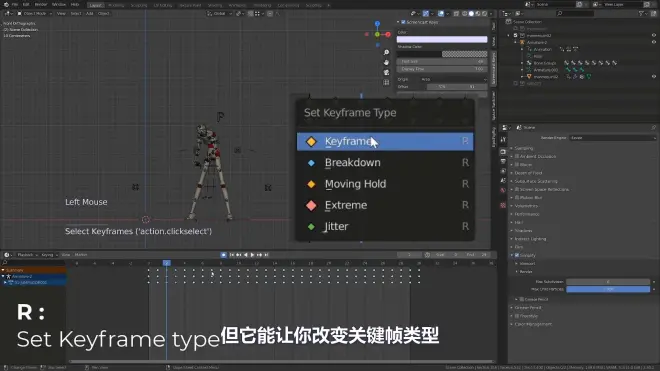Click the Display Time field

pos(442,69)
